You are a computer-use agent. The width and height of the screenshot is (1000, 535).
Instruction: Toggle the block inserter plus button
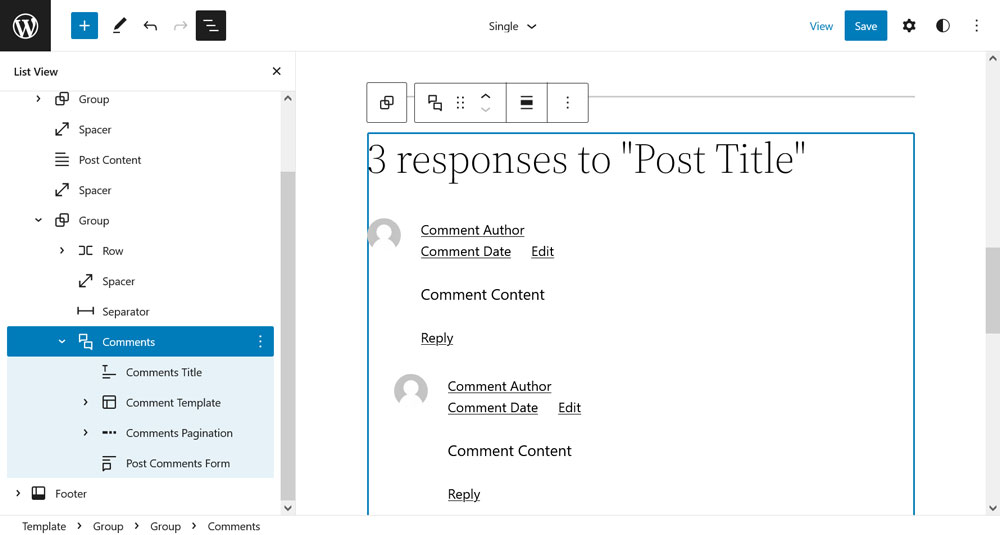coord(84,26)
